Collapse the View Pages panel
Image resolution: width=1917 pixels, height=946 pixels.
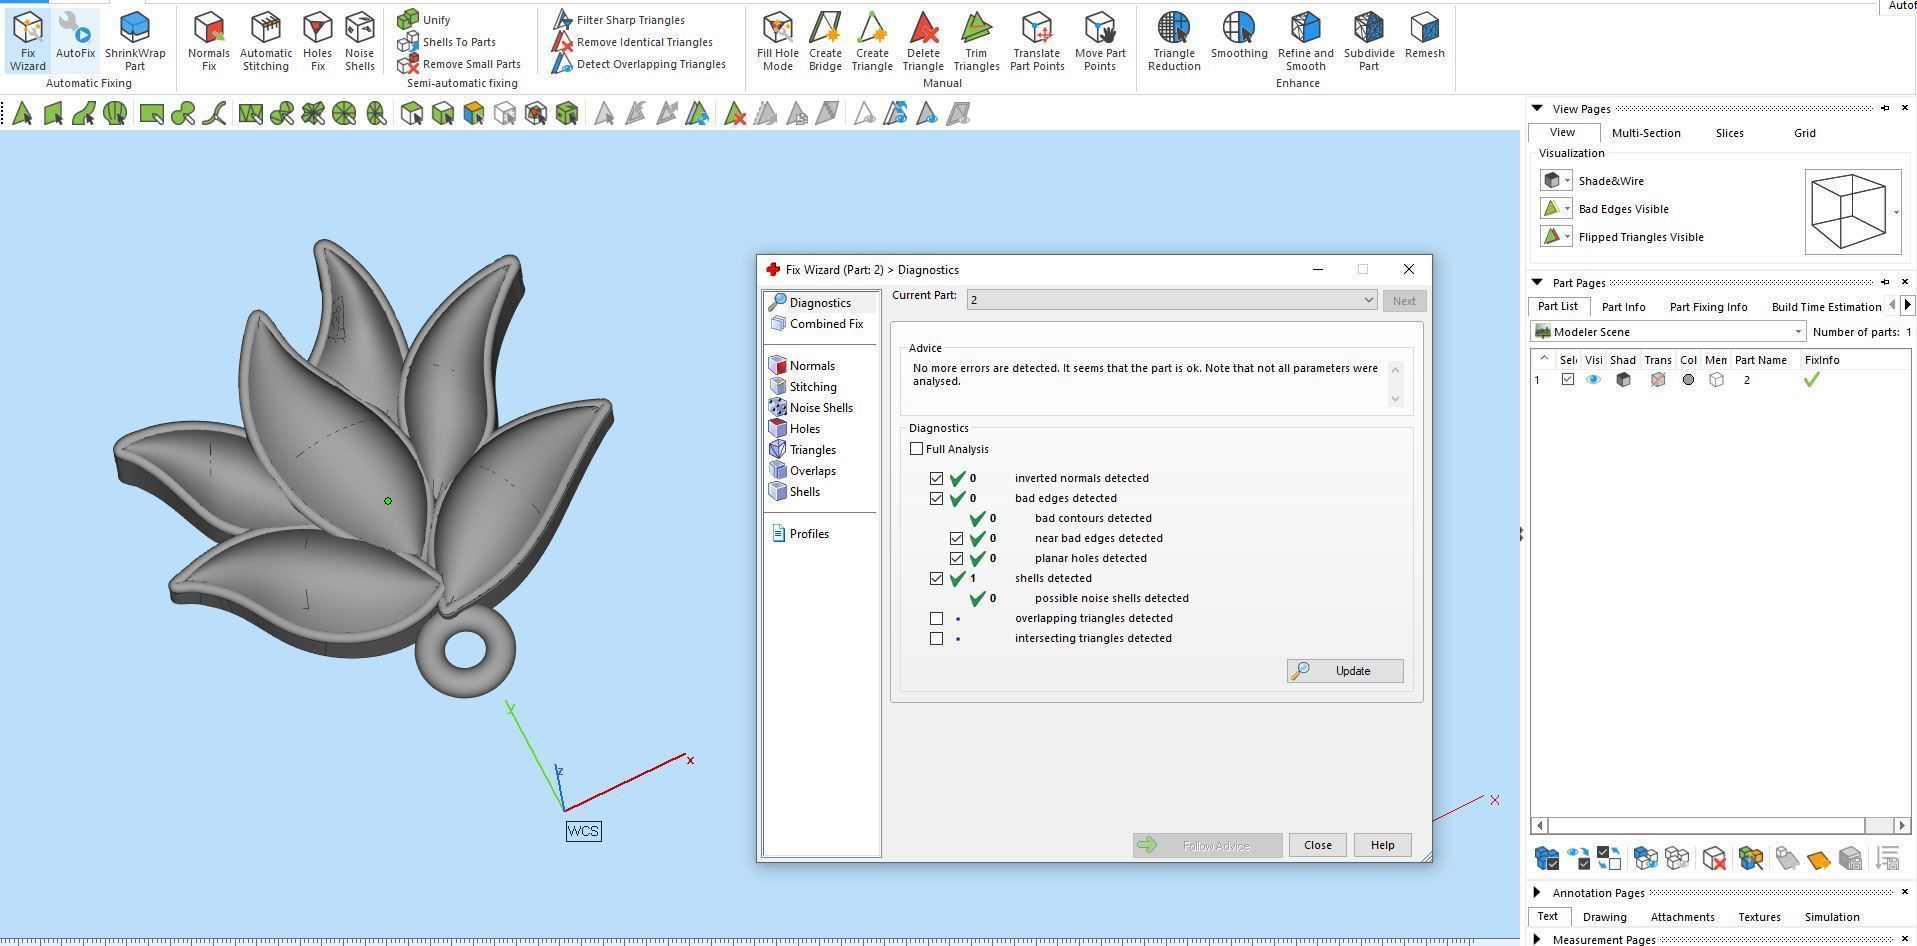click(x=1538, y=109)
